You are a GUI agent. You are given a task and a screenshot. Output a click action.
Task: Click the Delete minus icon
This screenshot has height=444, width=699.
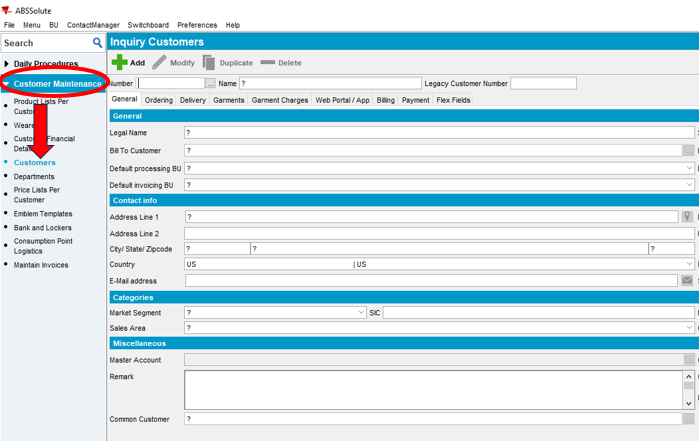[x=267, y=63]
